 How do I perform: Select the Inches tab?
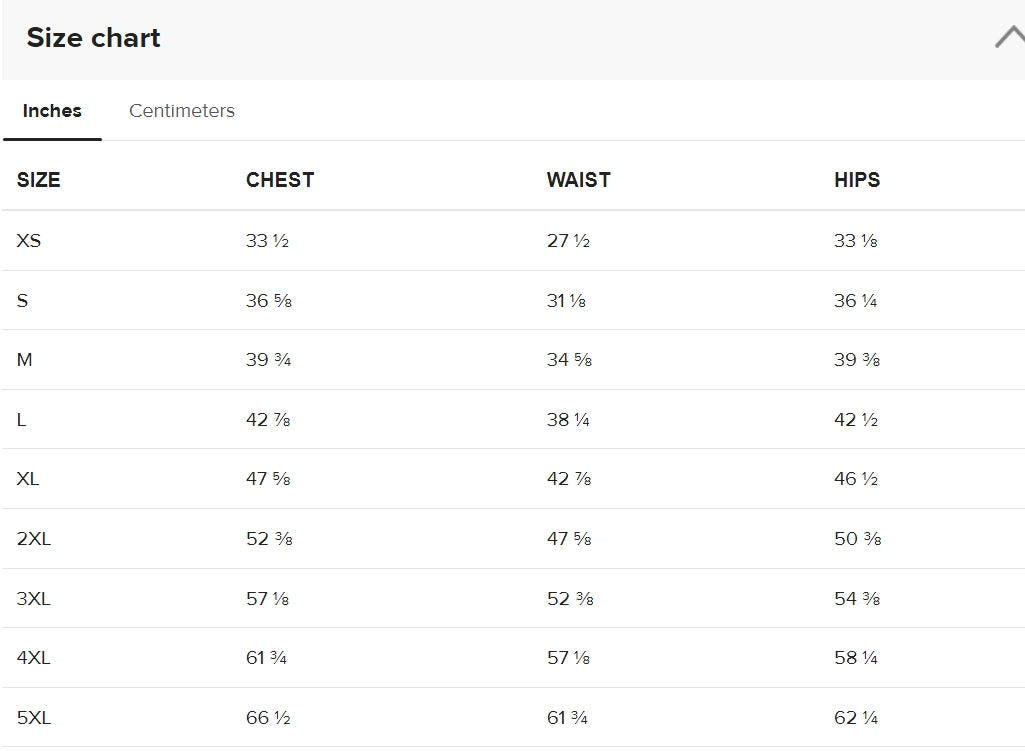coord(52,110)
